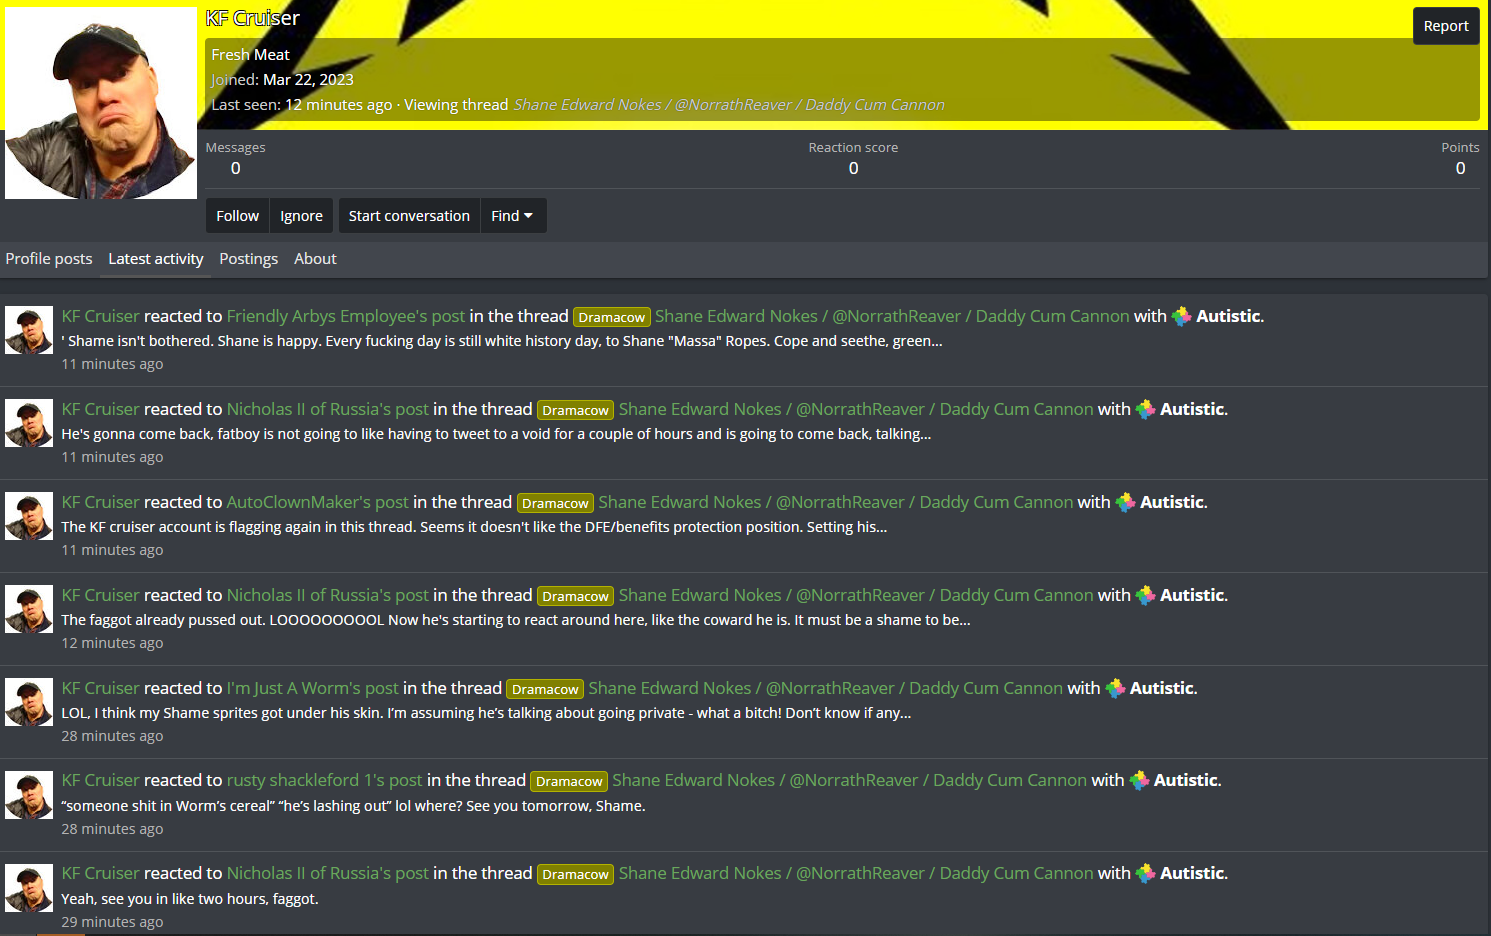Click the KF Cruiser name in the rusty shackleford 1 entry
Viewport: 1491px width, 936px height.
pos(101,780)
